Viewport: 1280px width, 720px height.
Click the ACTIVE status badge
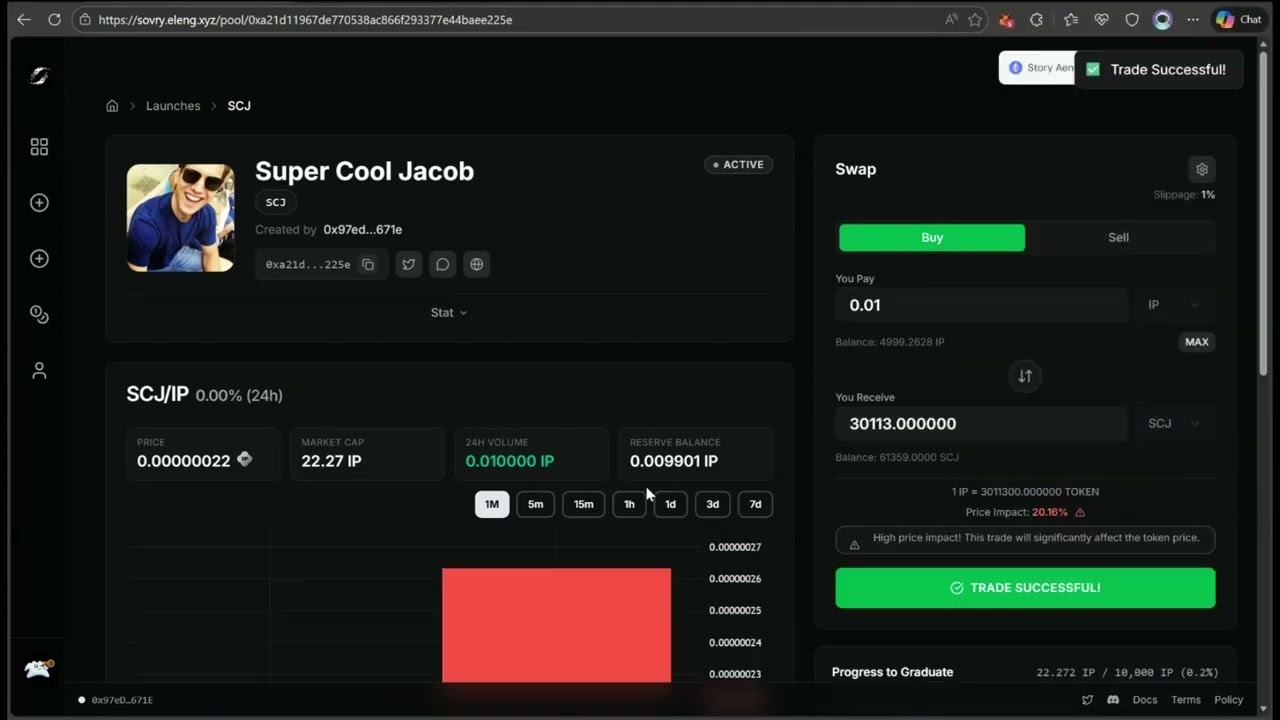[738, 165]
